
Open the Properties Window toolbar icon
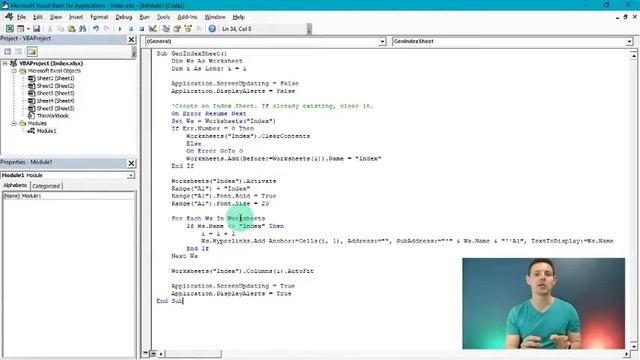click(x=177, y=29)
